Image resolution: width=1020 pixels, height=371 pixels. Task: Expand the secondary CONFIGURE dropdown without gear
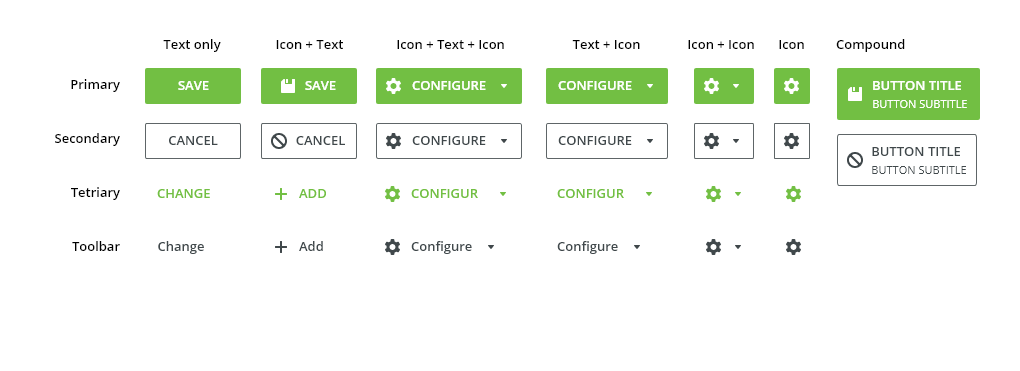coord(607,141)
